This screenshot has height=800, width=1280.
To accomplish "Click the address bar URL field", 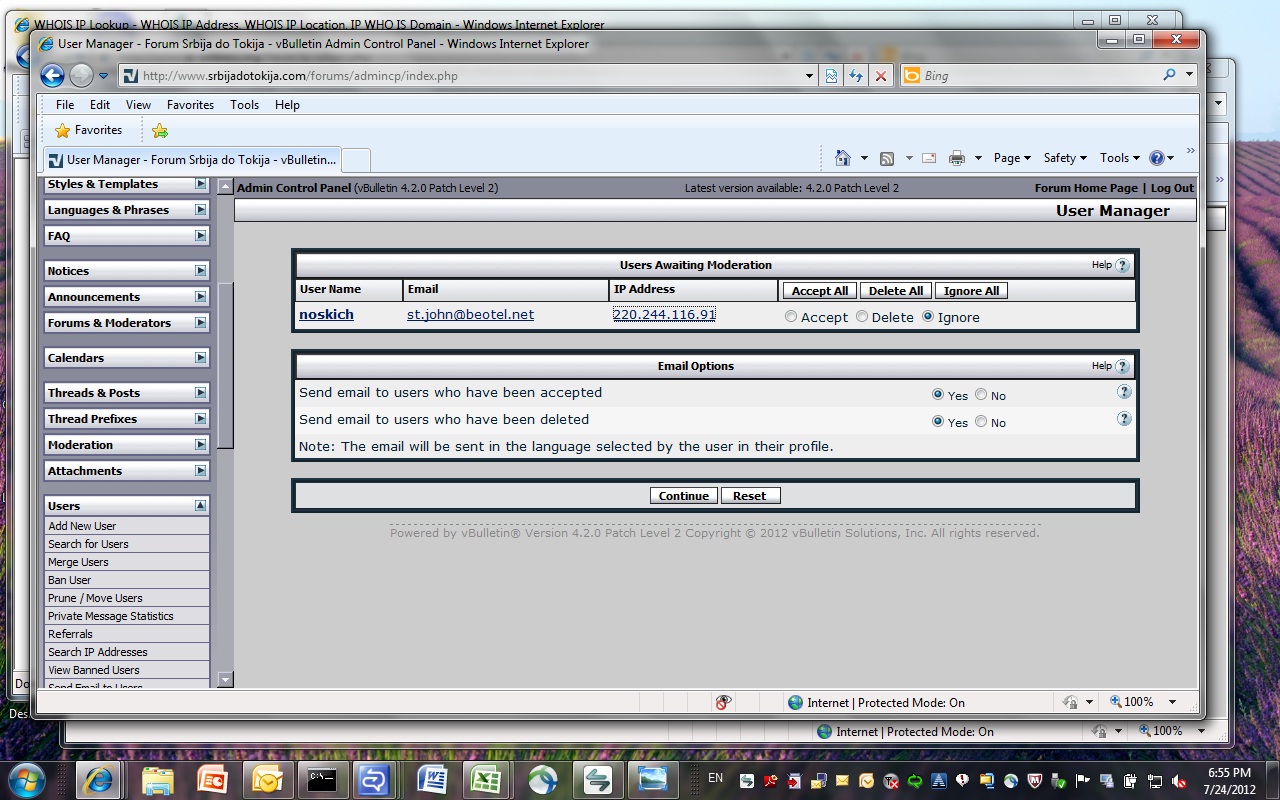I will [468, 75].
